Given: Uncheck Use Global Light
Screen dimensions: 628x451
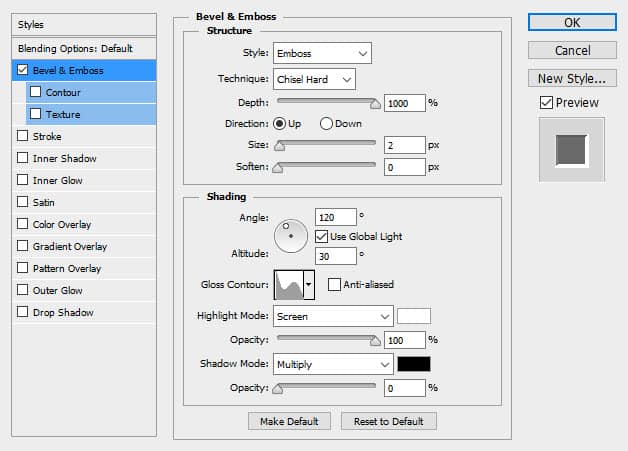Looking at the screenshot, I should [322, 235].
